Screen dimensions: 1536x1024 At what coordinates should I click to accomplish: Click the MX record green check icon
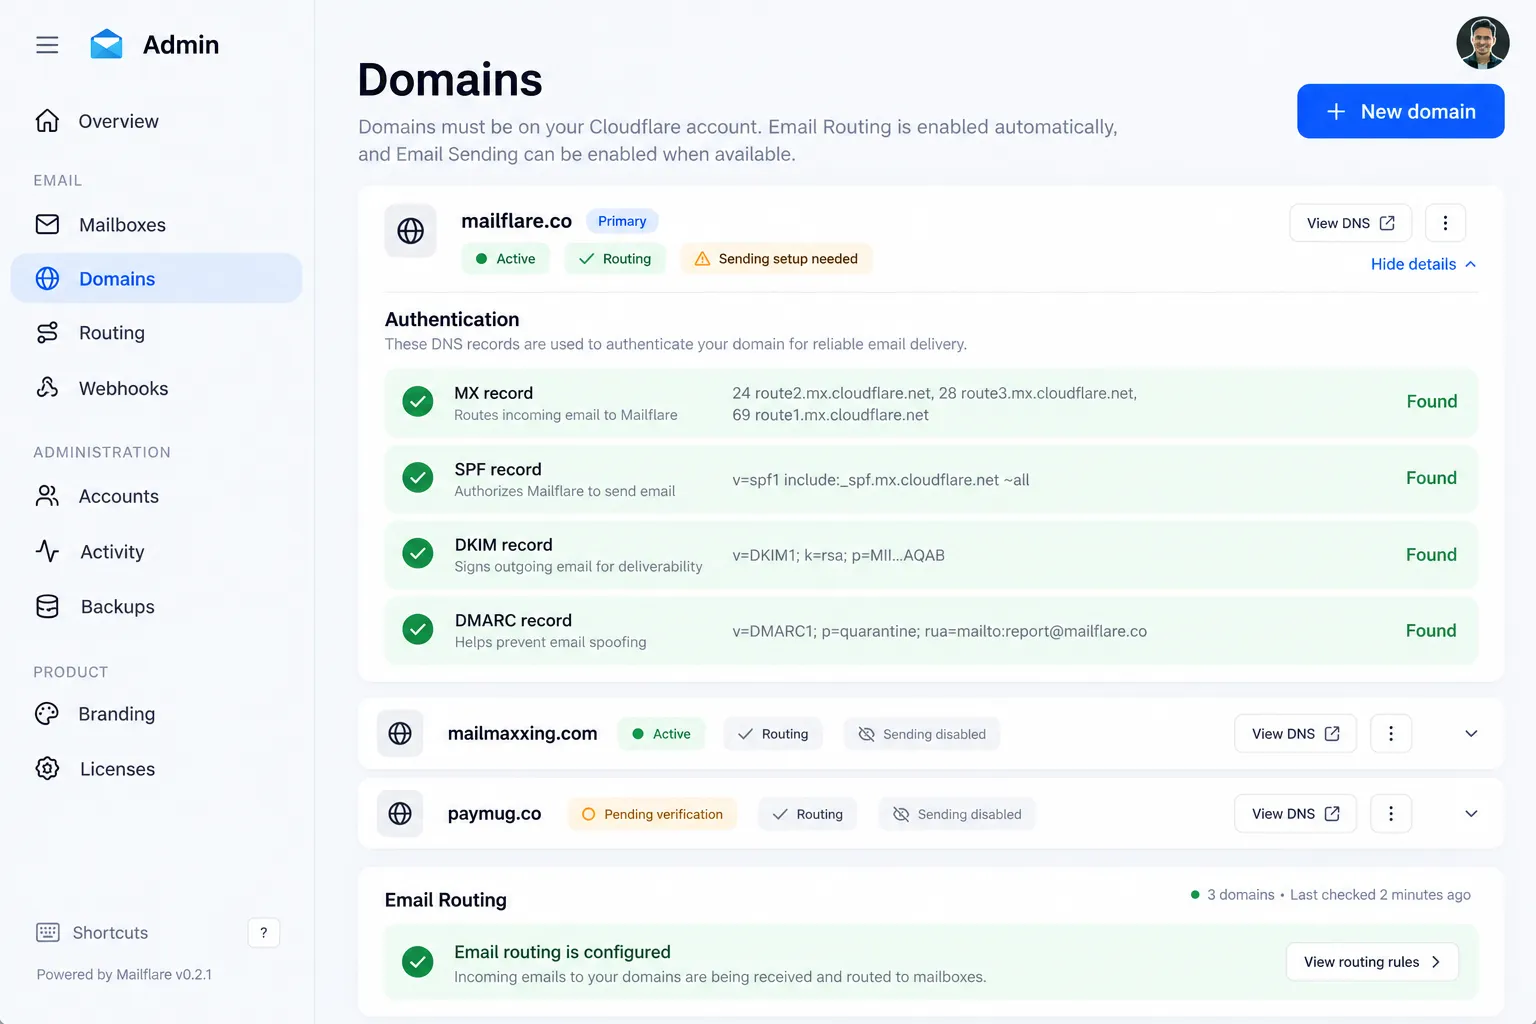point(418,402)
